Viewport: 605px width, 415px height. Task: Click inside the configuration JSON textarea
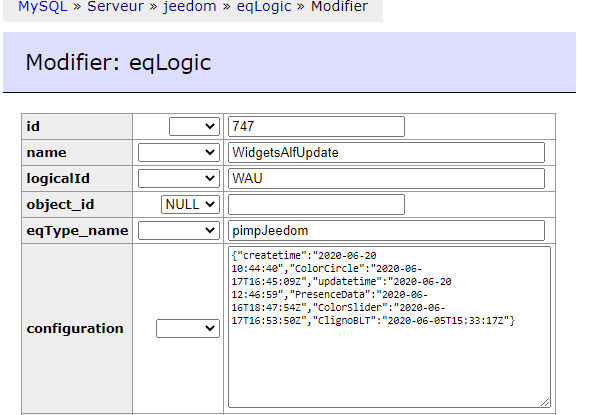[x=389, y=327]
